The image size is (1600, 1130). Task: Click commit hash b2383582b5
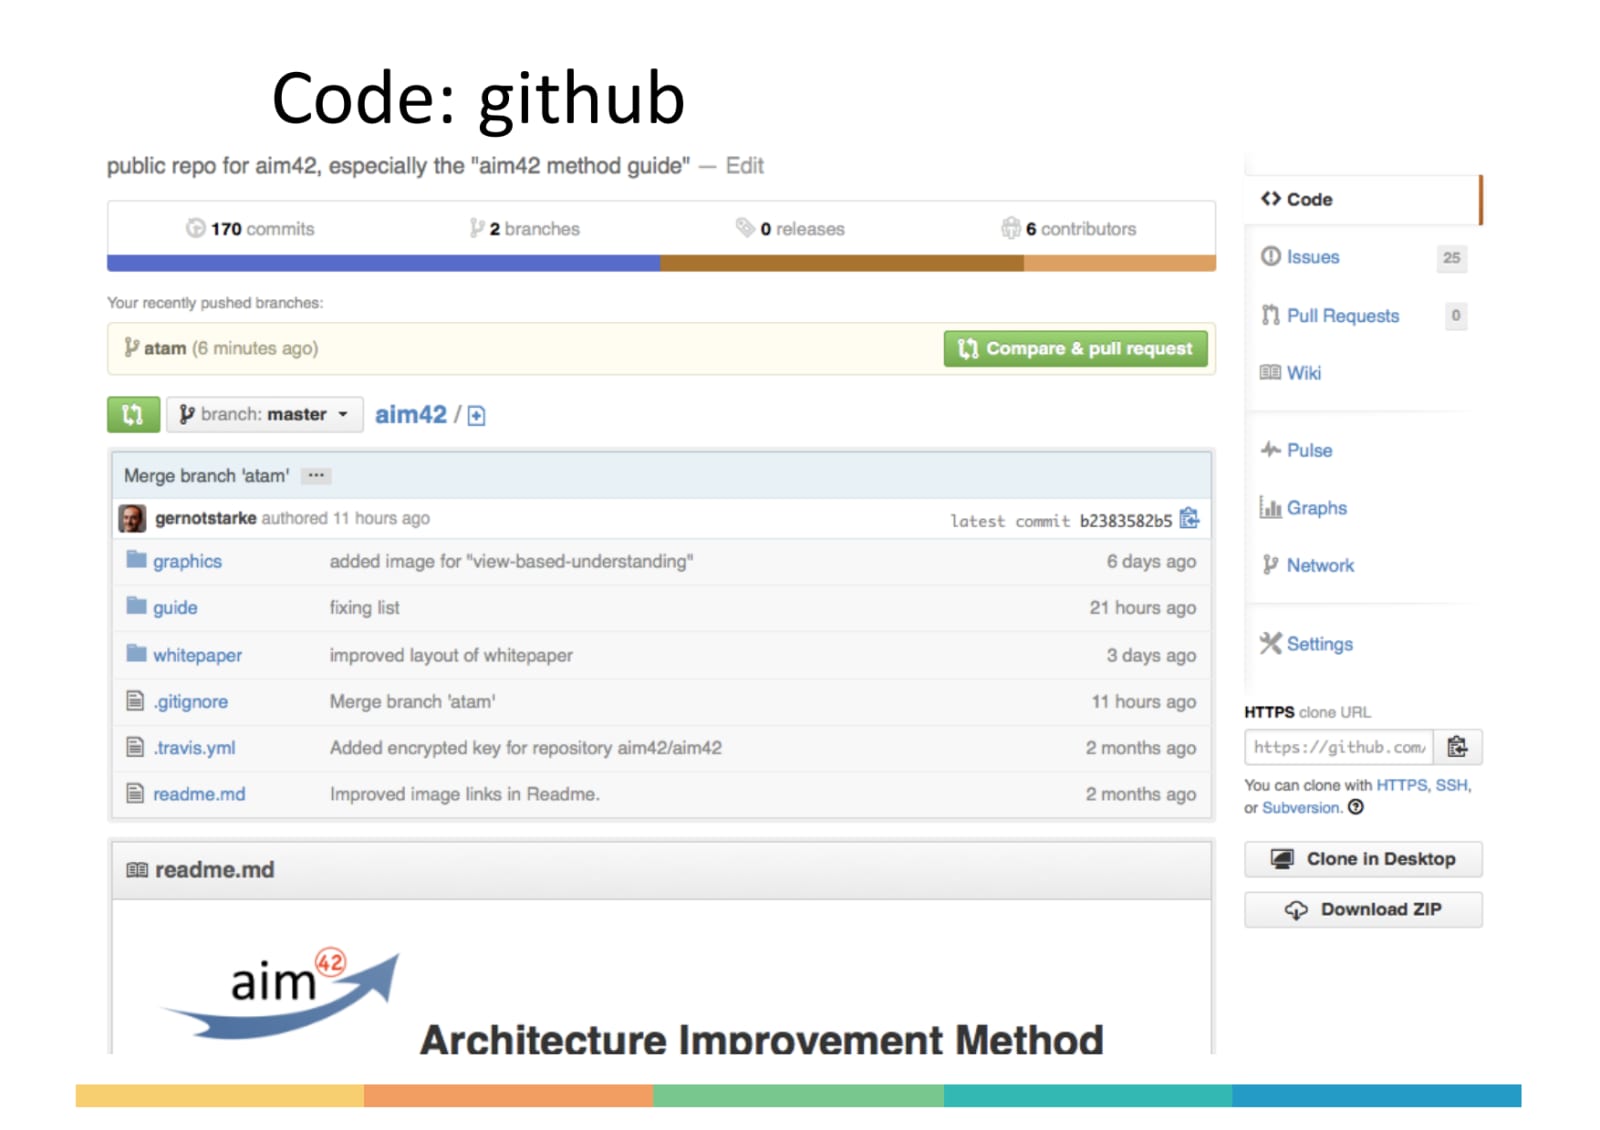pyautogui.click(x=1126, y=521)
